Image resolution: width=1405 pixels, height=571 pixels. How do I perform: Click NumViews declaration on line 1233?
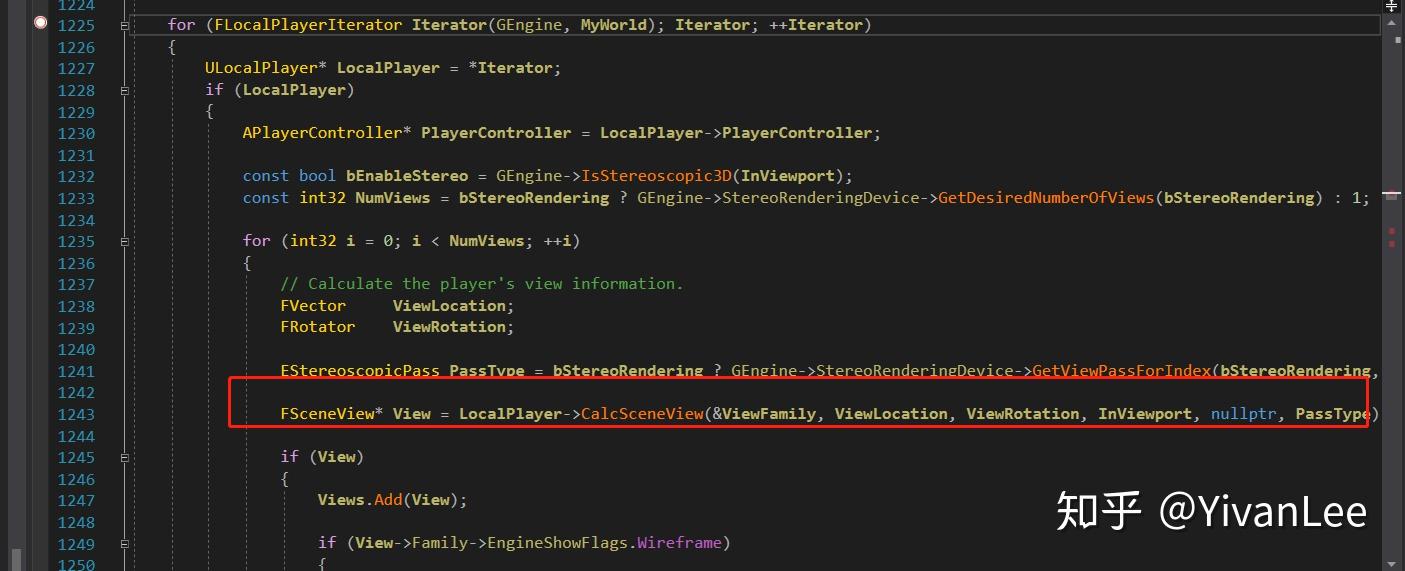pyautogui.click(x=393, y=198)
